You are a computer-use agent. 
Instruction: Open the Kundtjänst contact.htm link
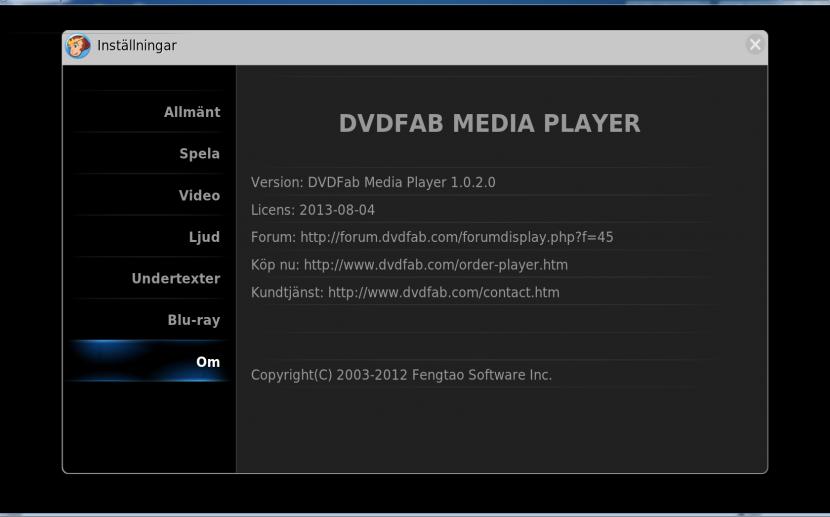point(444,292)
